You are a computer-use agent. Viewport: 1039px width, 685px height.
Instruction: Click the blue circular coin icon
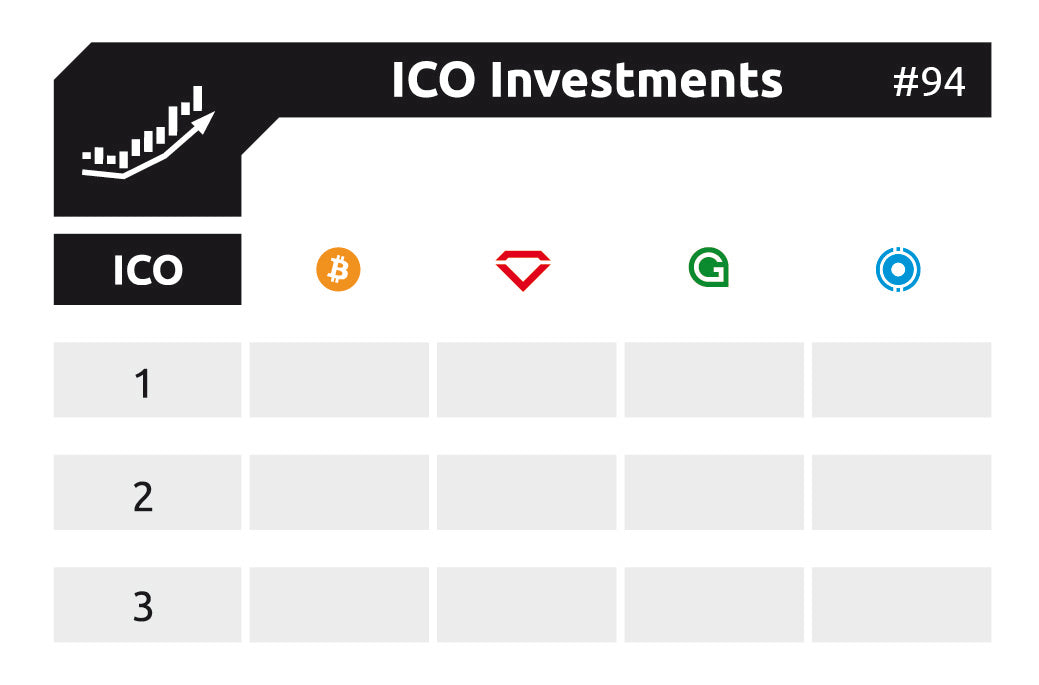pyautogui.click(x=898, y=270)
